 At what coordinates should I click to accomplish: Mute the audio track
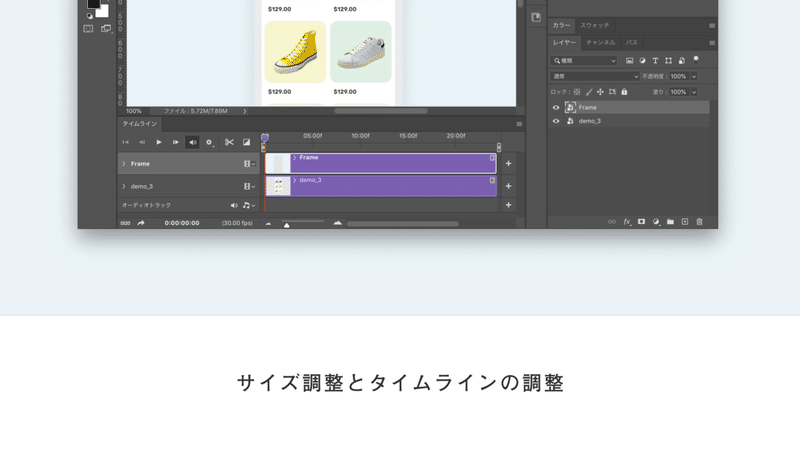click(234, 205)
